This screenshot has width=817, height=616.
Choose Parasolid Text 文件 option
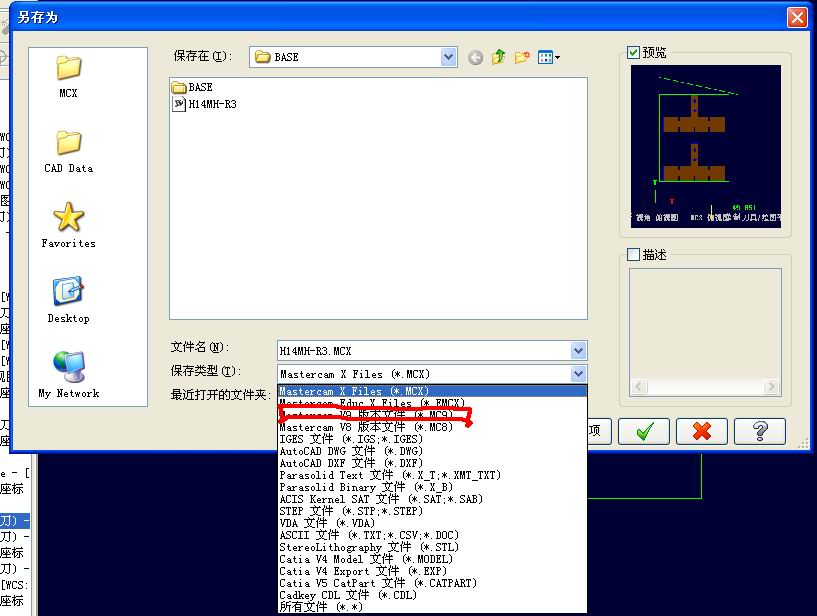click(x=432, y=475)
